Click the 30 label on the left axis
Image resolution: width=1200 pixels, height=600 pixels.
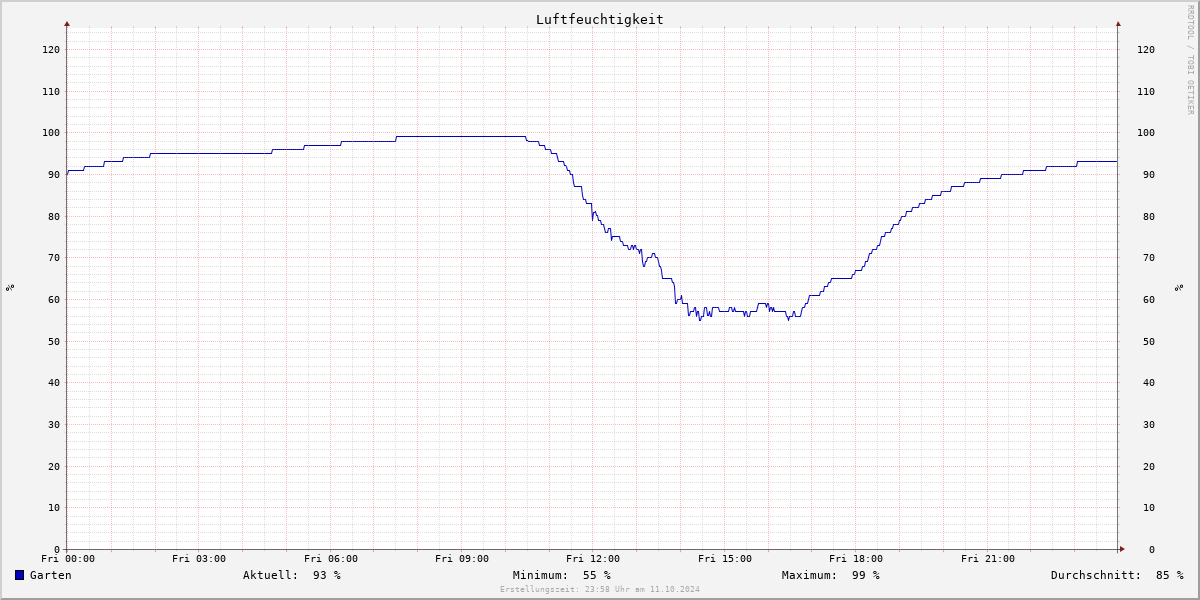[x=54, y=424]
